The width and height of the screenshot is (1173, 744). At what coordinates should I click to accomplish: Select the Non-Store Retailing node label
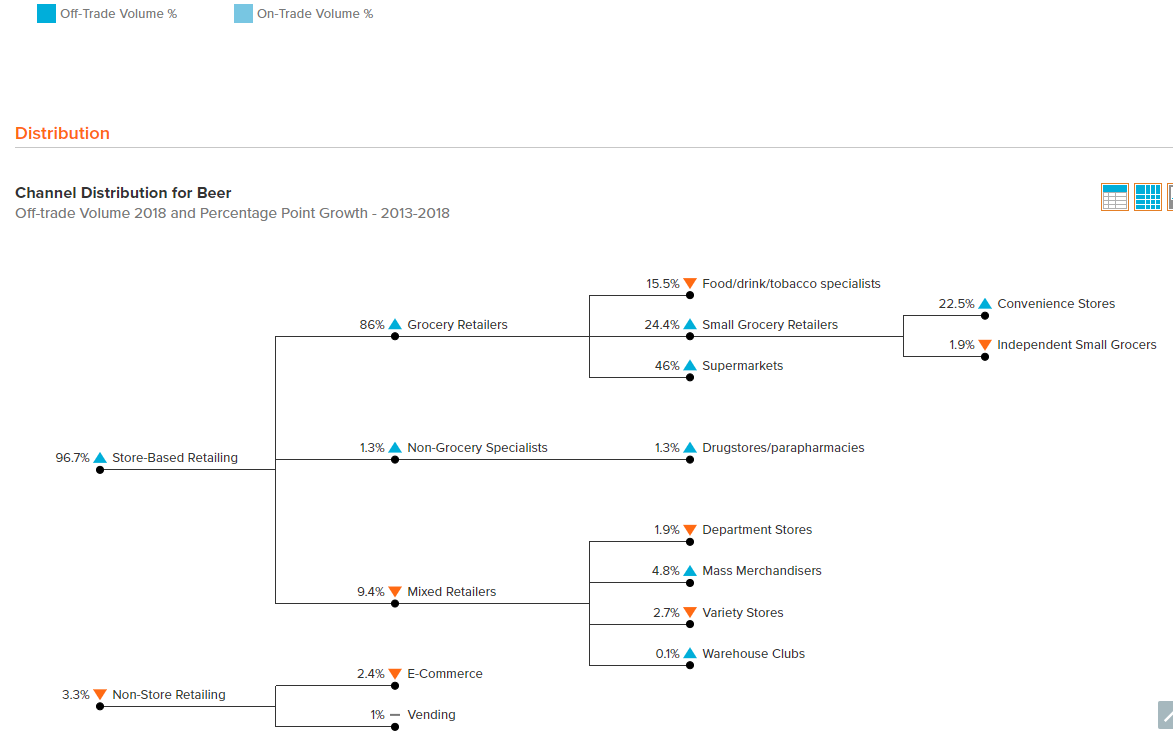(x=169, y=695)
